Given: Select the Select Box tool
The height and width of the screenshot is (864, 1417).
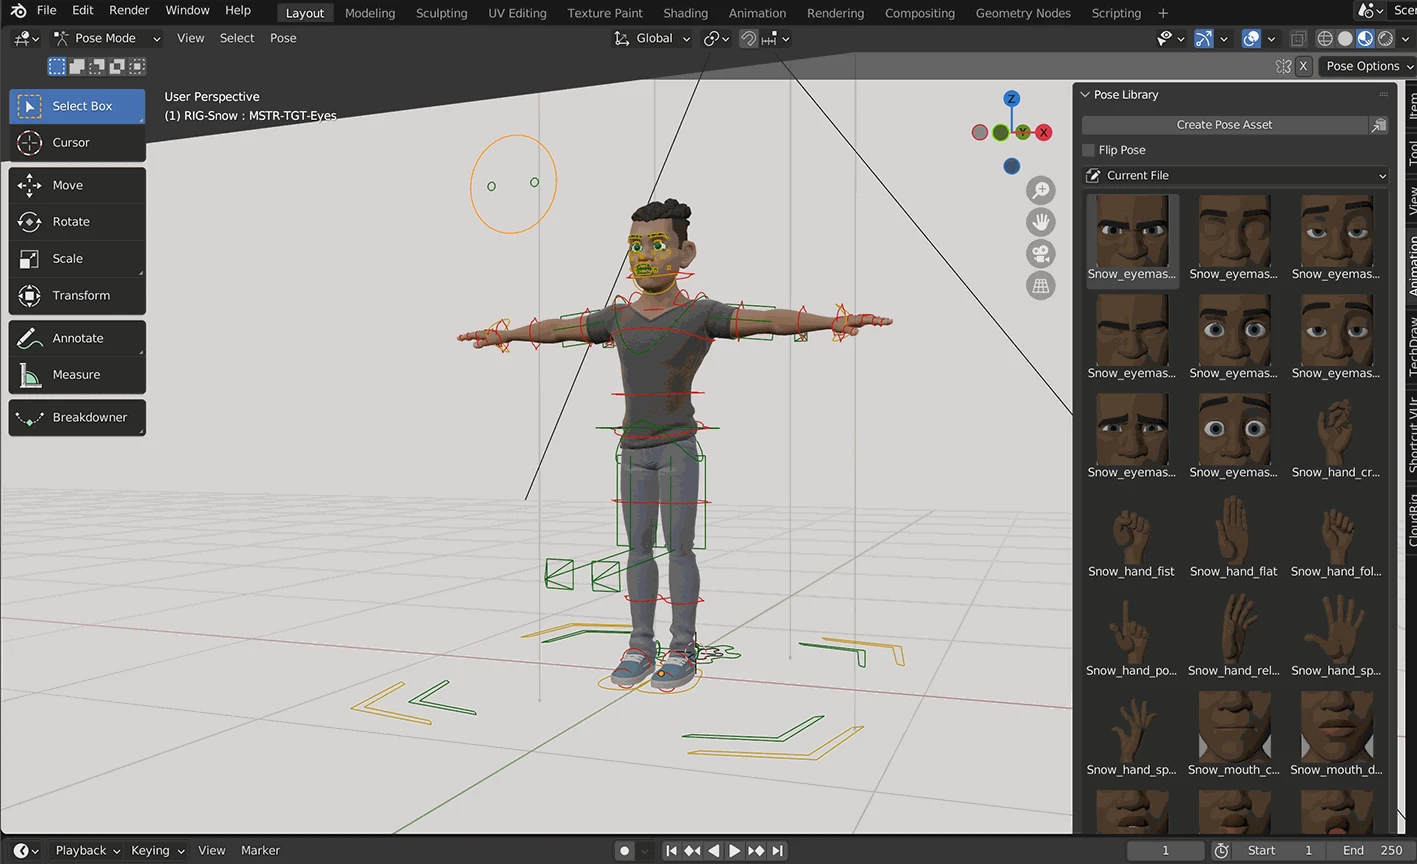Looking at the screenshot, I should click(77, 106).
